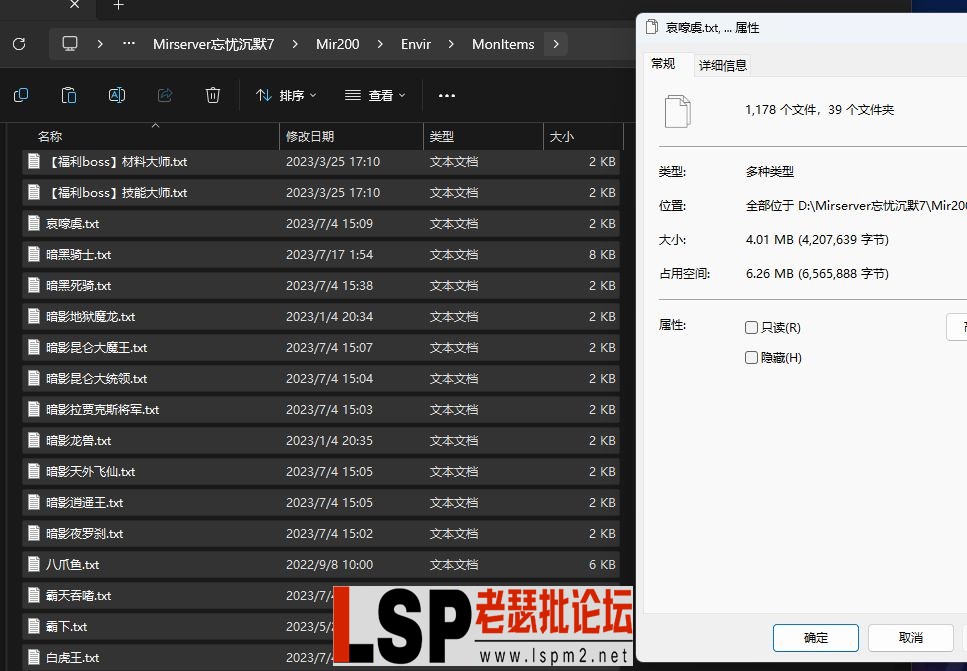
Task: Select the file 【福利boss】技能大师.txt
Action: pos(321,192)
